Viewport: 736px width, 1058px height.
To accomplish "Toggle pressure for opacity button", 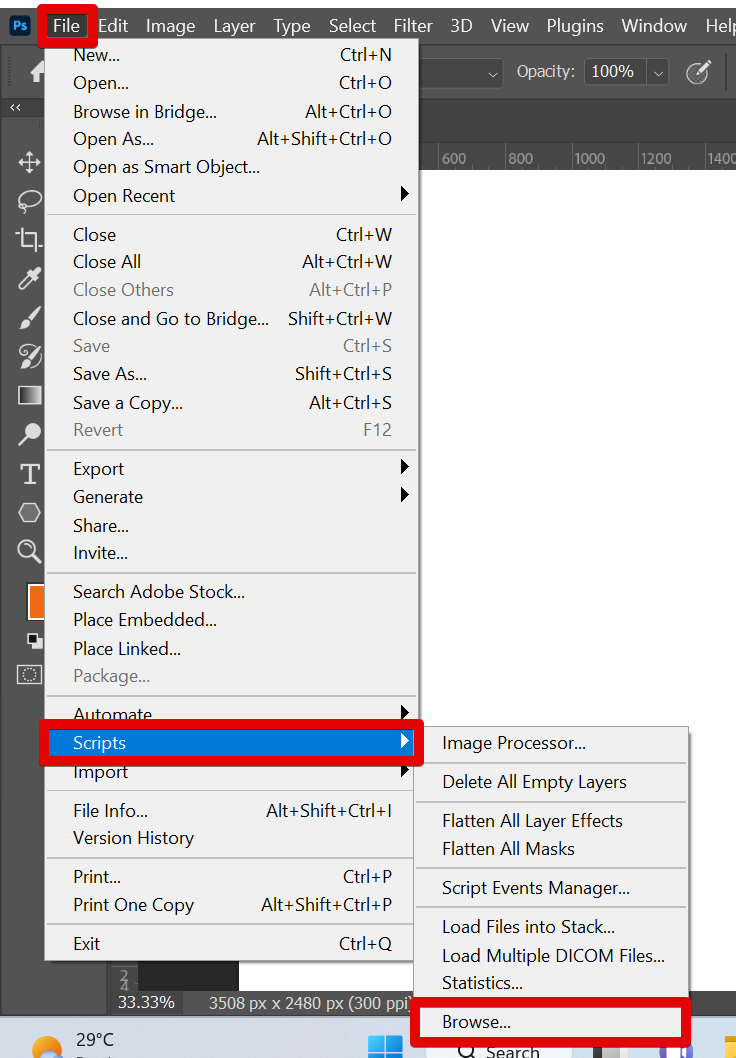I will (697, 72).
